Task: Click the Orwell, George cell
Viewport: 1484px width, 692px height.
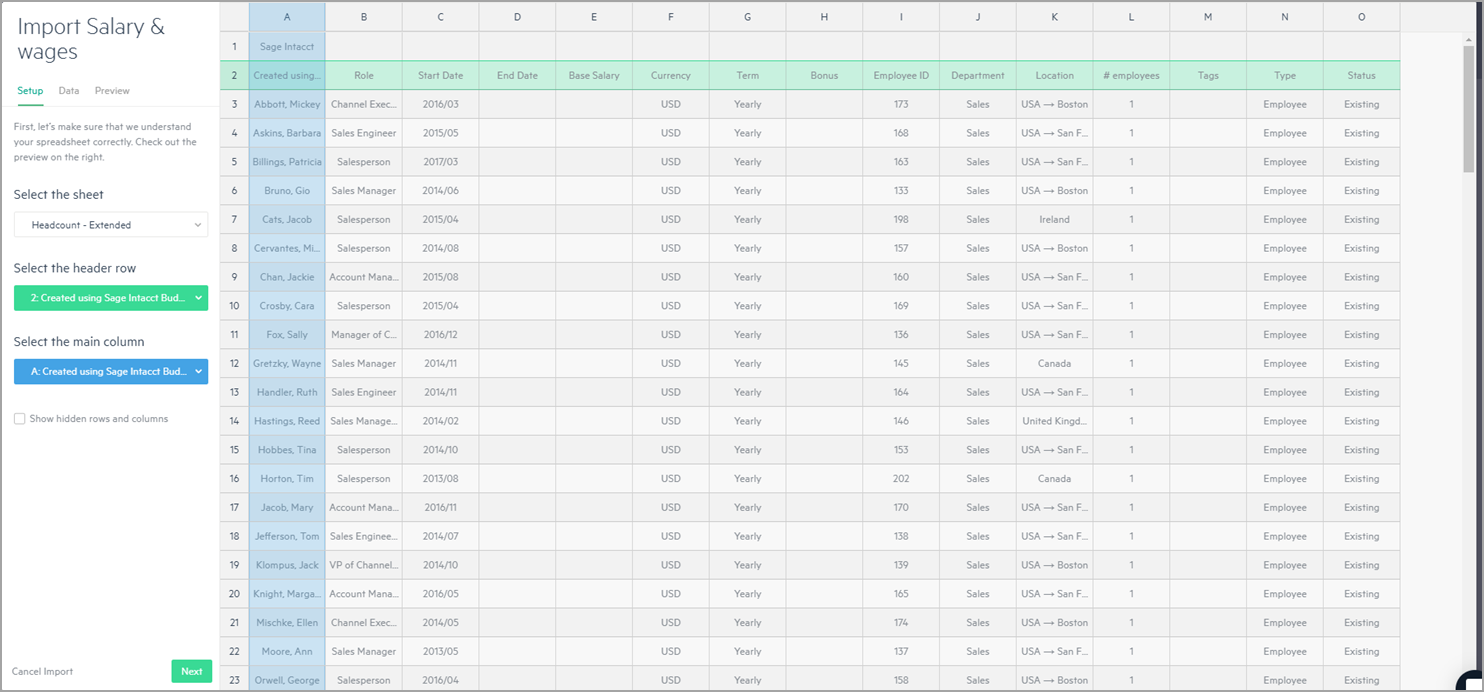Action: coord(287,681)
